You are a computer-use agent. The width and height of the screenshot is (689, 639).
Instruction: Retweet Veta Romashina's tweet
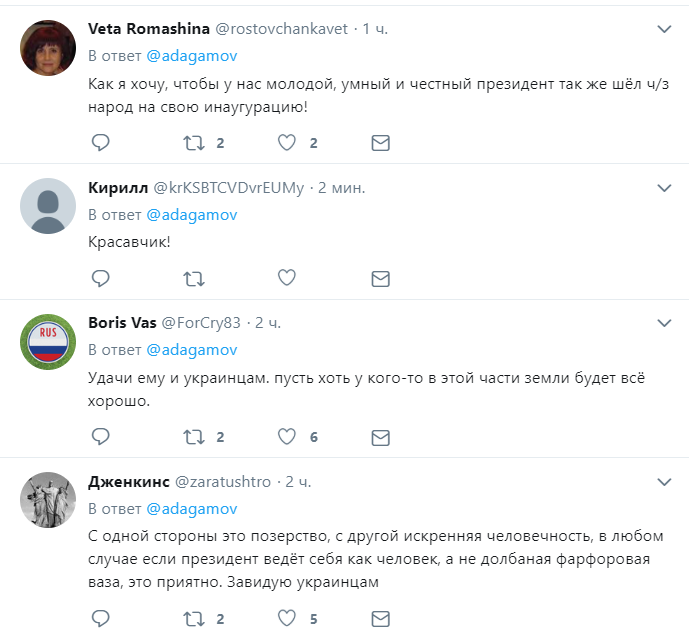pos(194,143)
